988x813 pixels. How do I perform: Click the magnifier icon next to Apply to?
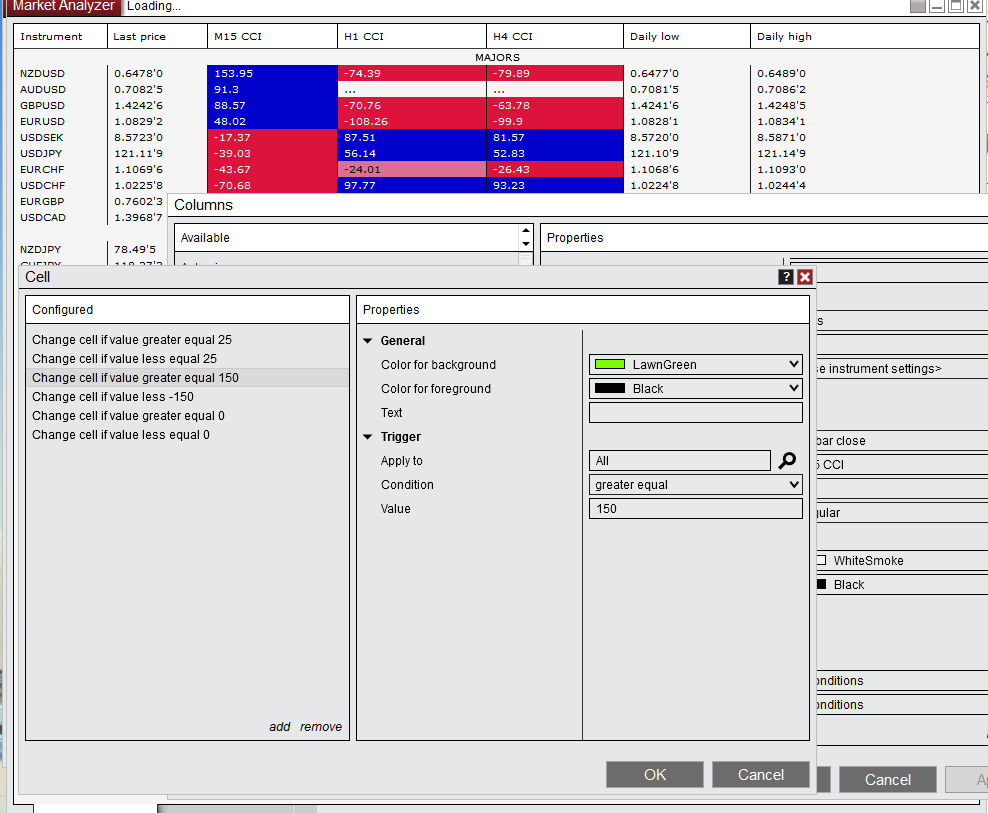(787, 461)
